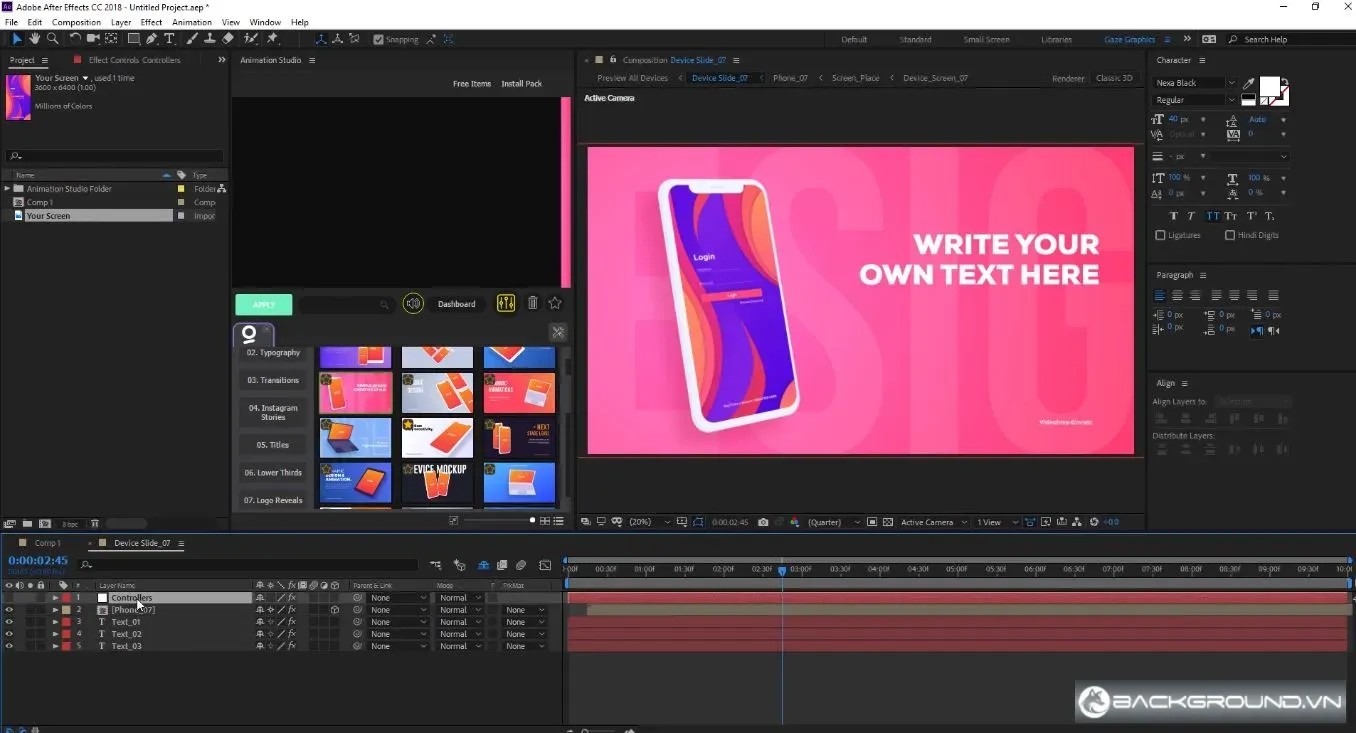Toggle Frame Blending for timeline layers
1356x733 pixels.
502,566
